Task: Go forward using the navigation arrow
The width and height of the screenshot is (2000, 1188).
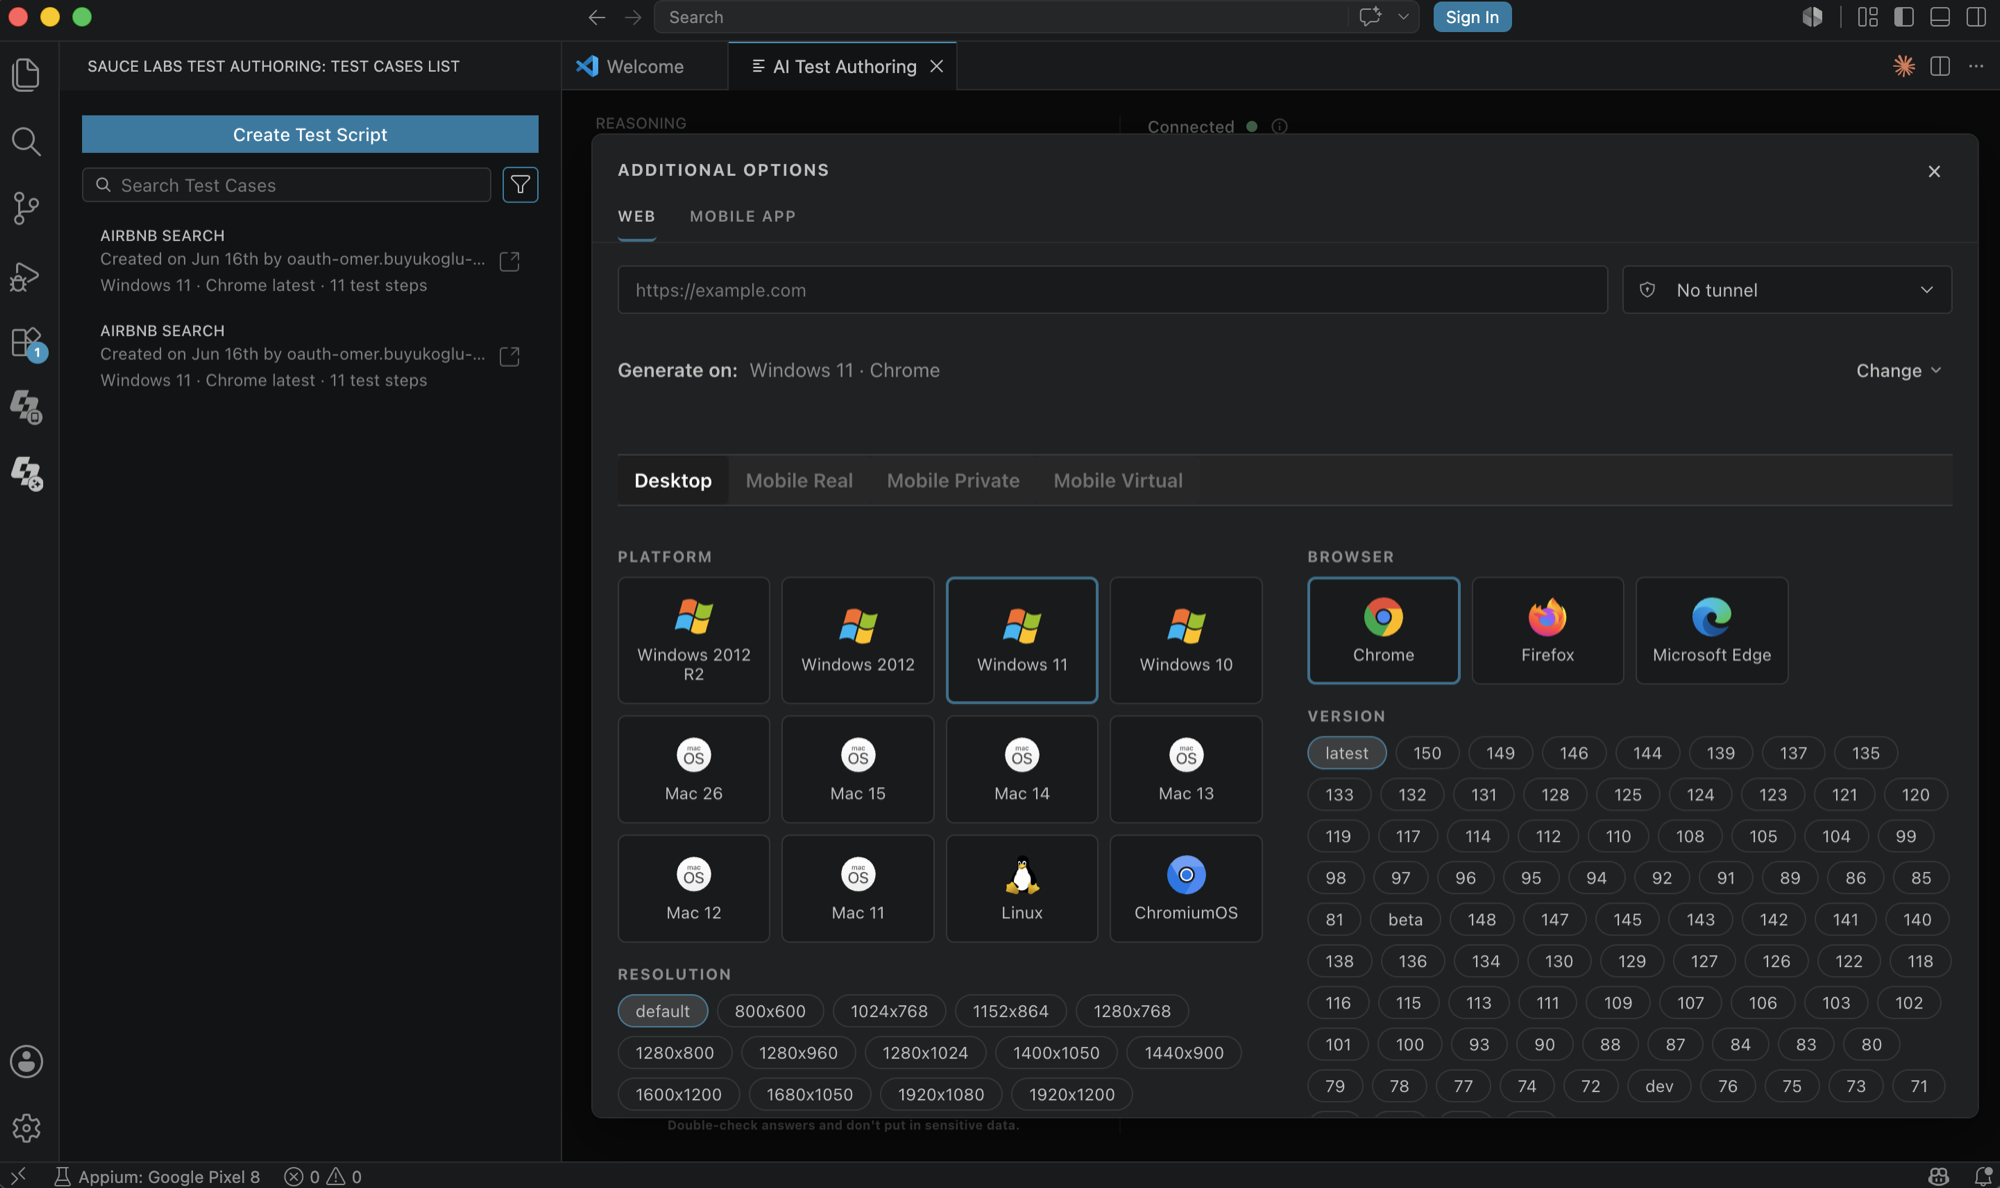Action: 633,17
